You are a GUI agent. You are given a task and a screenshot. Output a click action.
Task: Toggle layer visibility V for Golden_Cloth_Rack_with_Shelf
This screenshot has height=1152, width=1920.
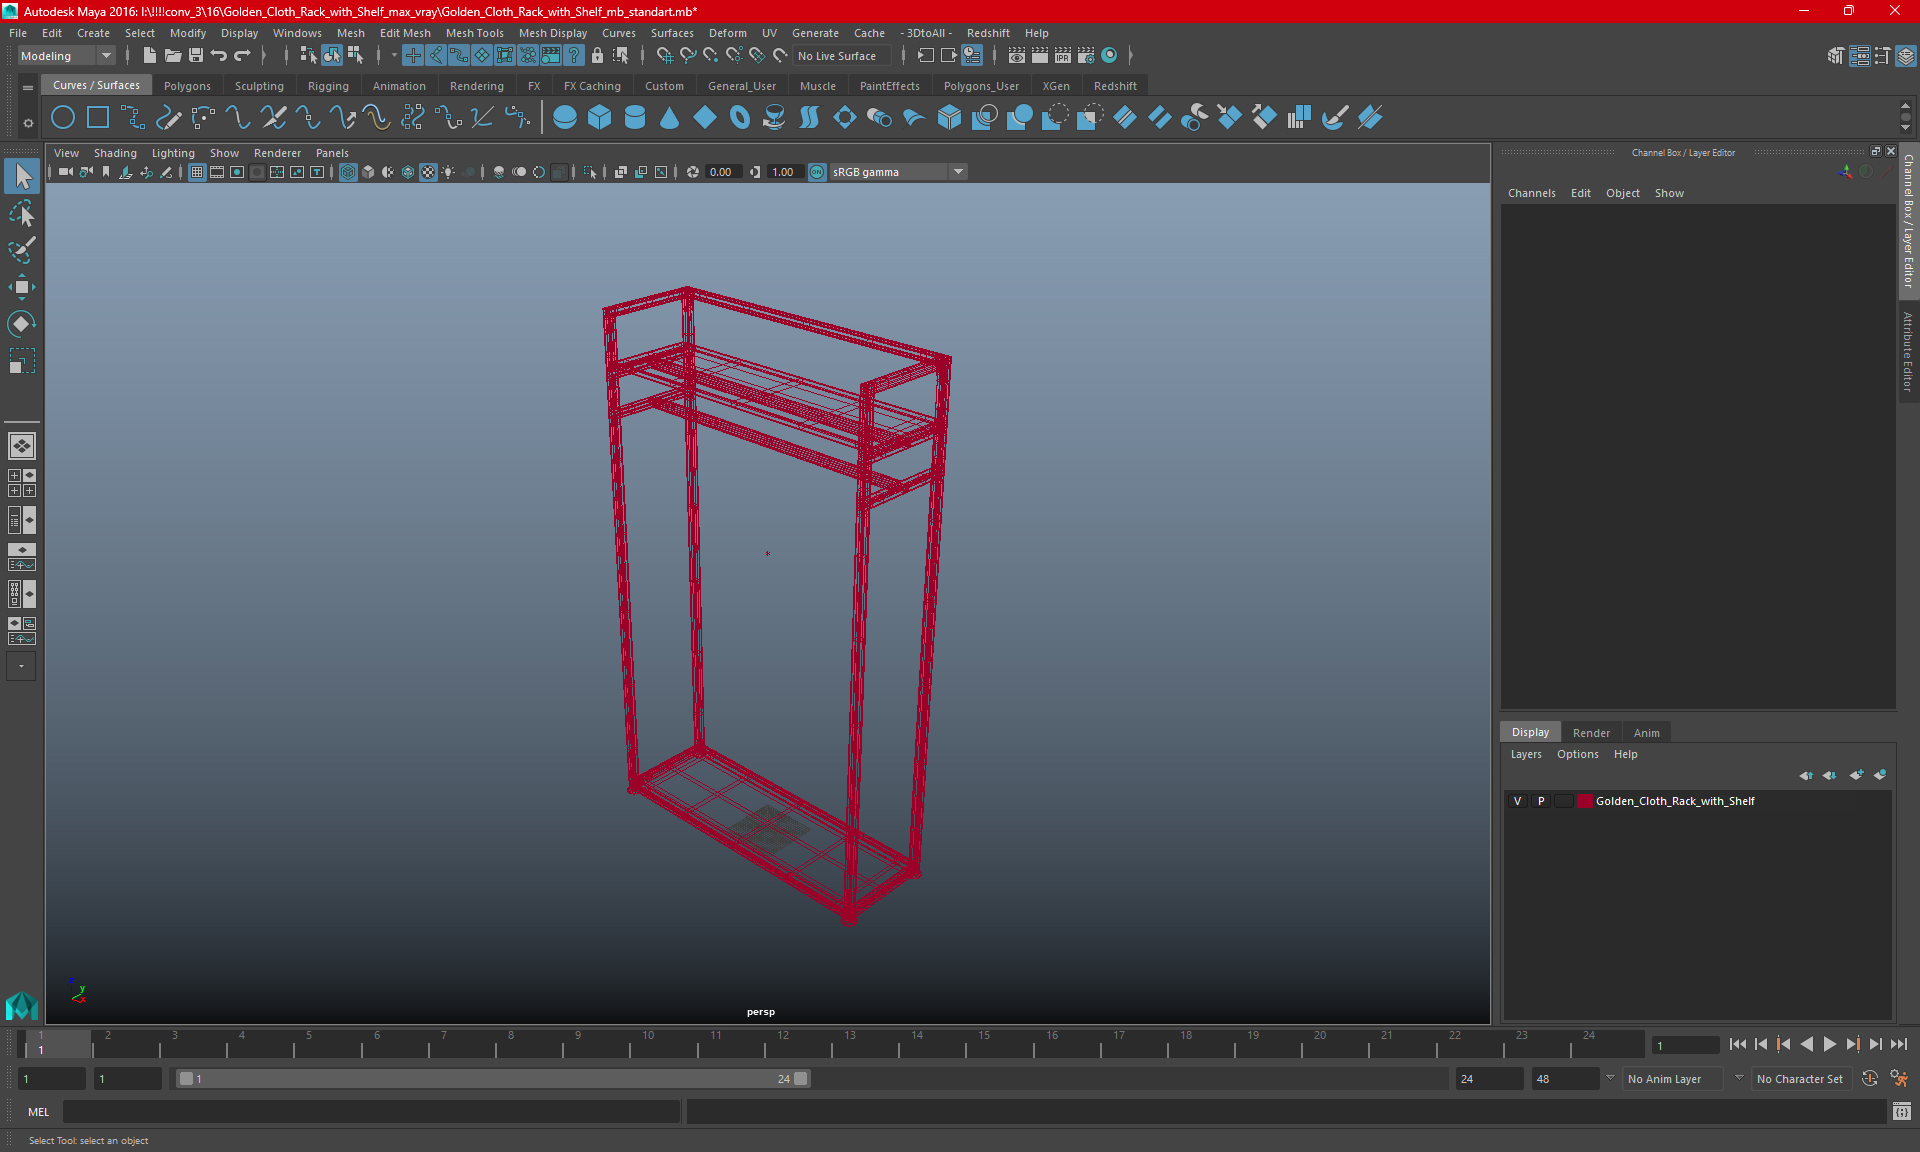point(1517,801)
